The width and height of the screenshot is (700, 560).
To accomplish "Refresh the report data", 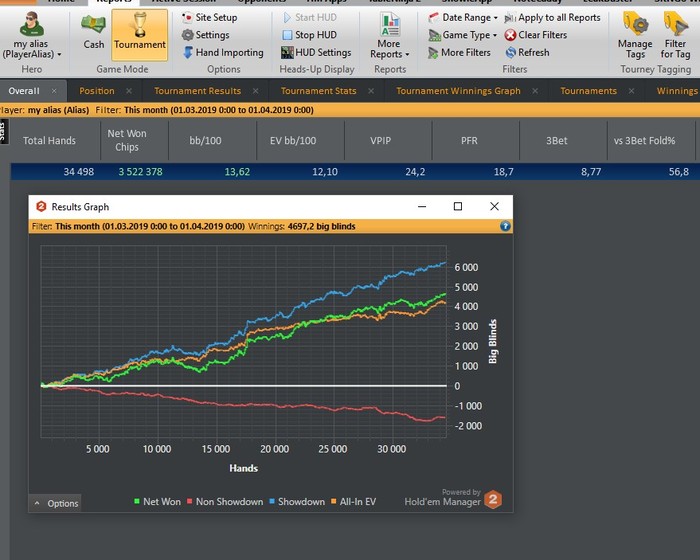I will point(527,53).
